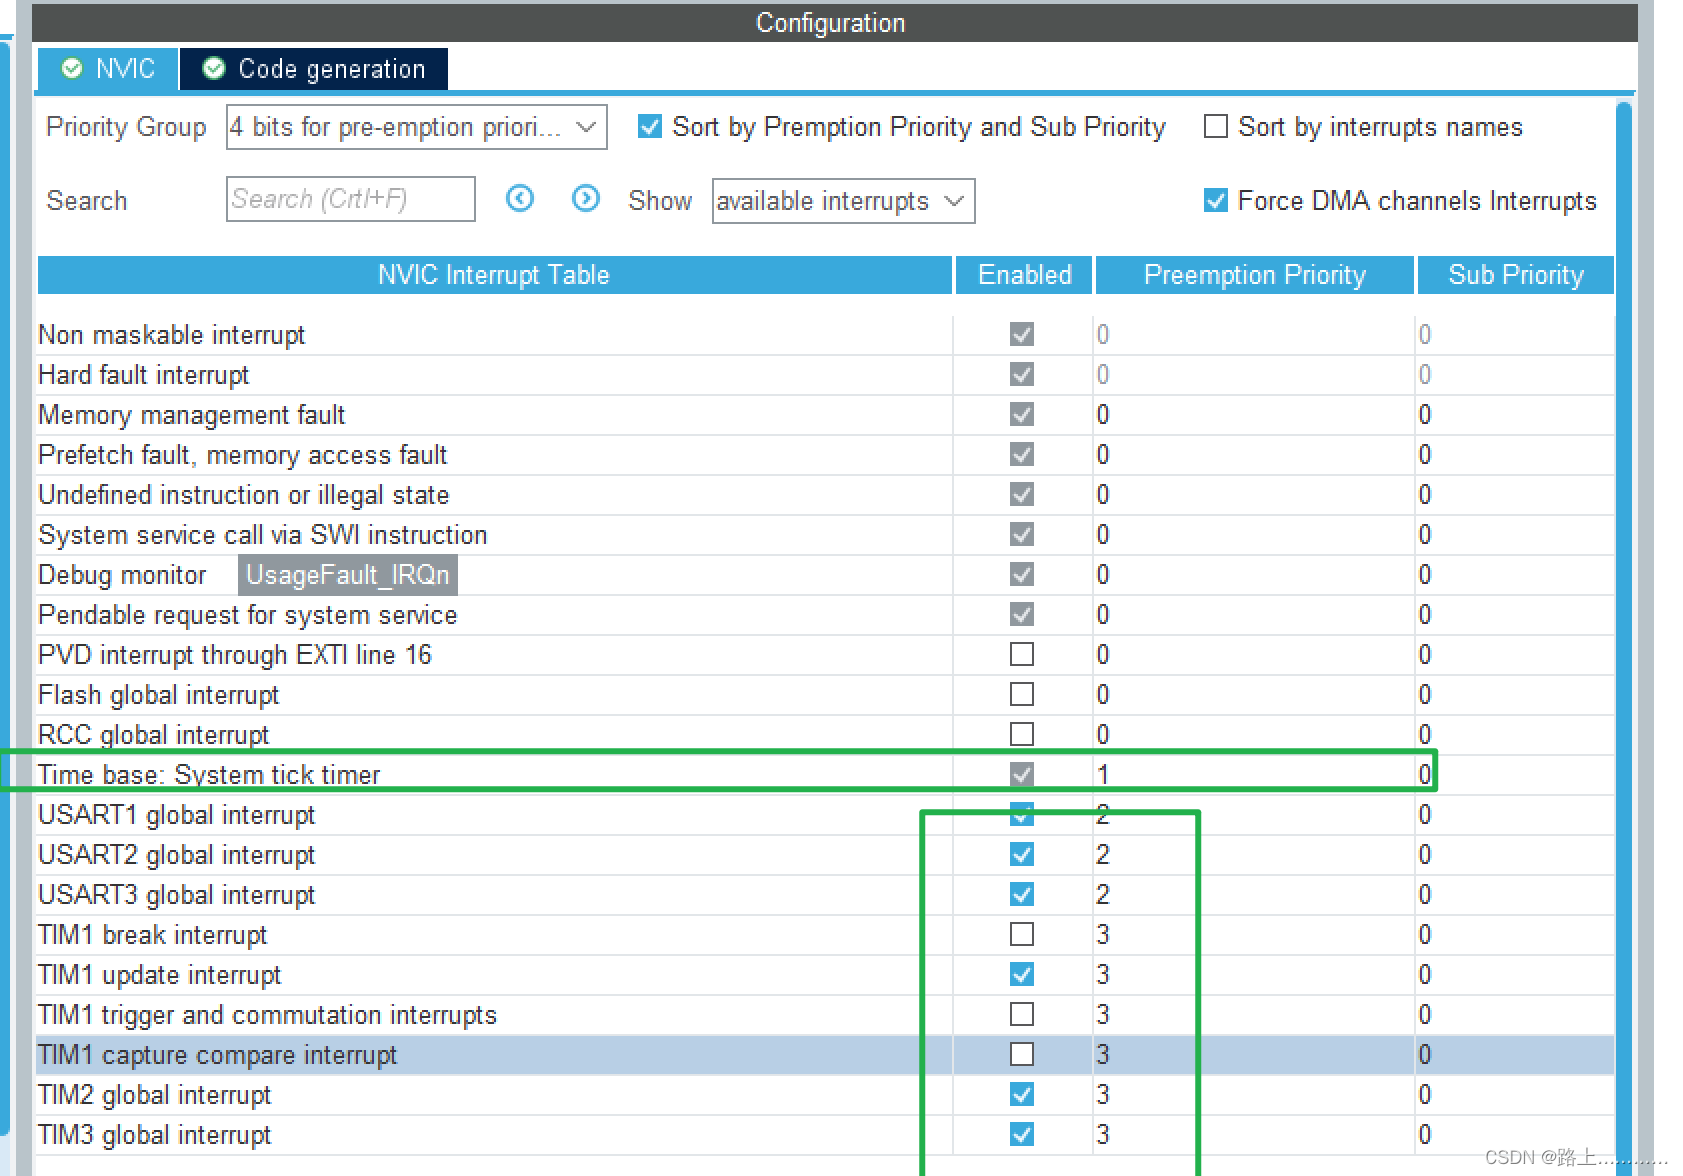This screenshot has height=1176, width=1683.
Task: Click the vertical scrollbar on the right
Action: pos(1624,640)
